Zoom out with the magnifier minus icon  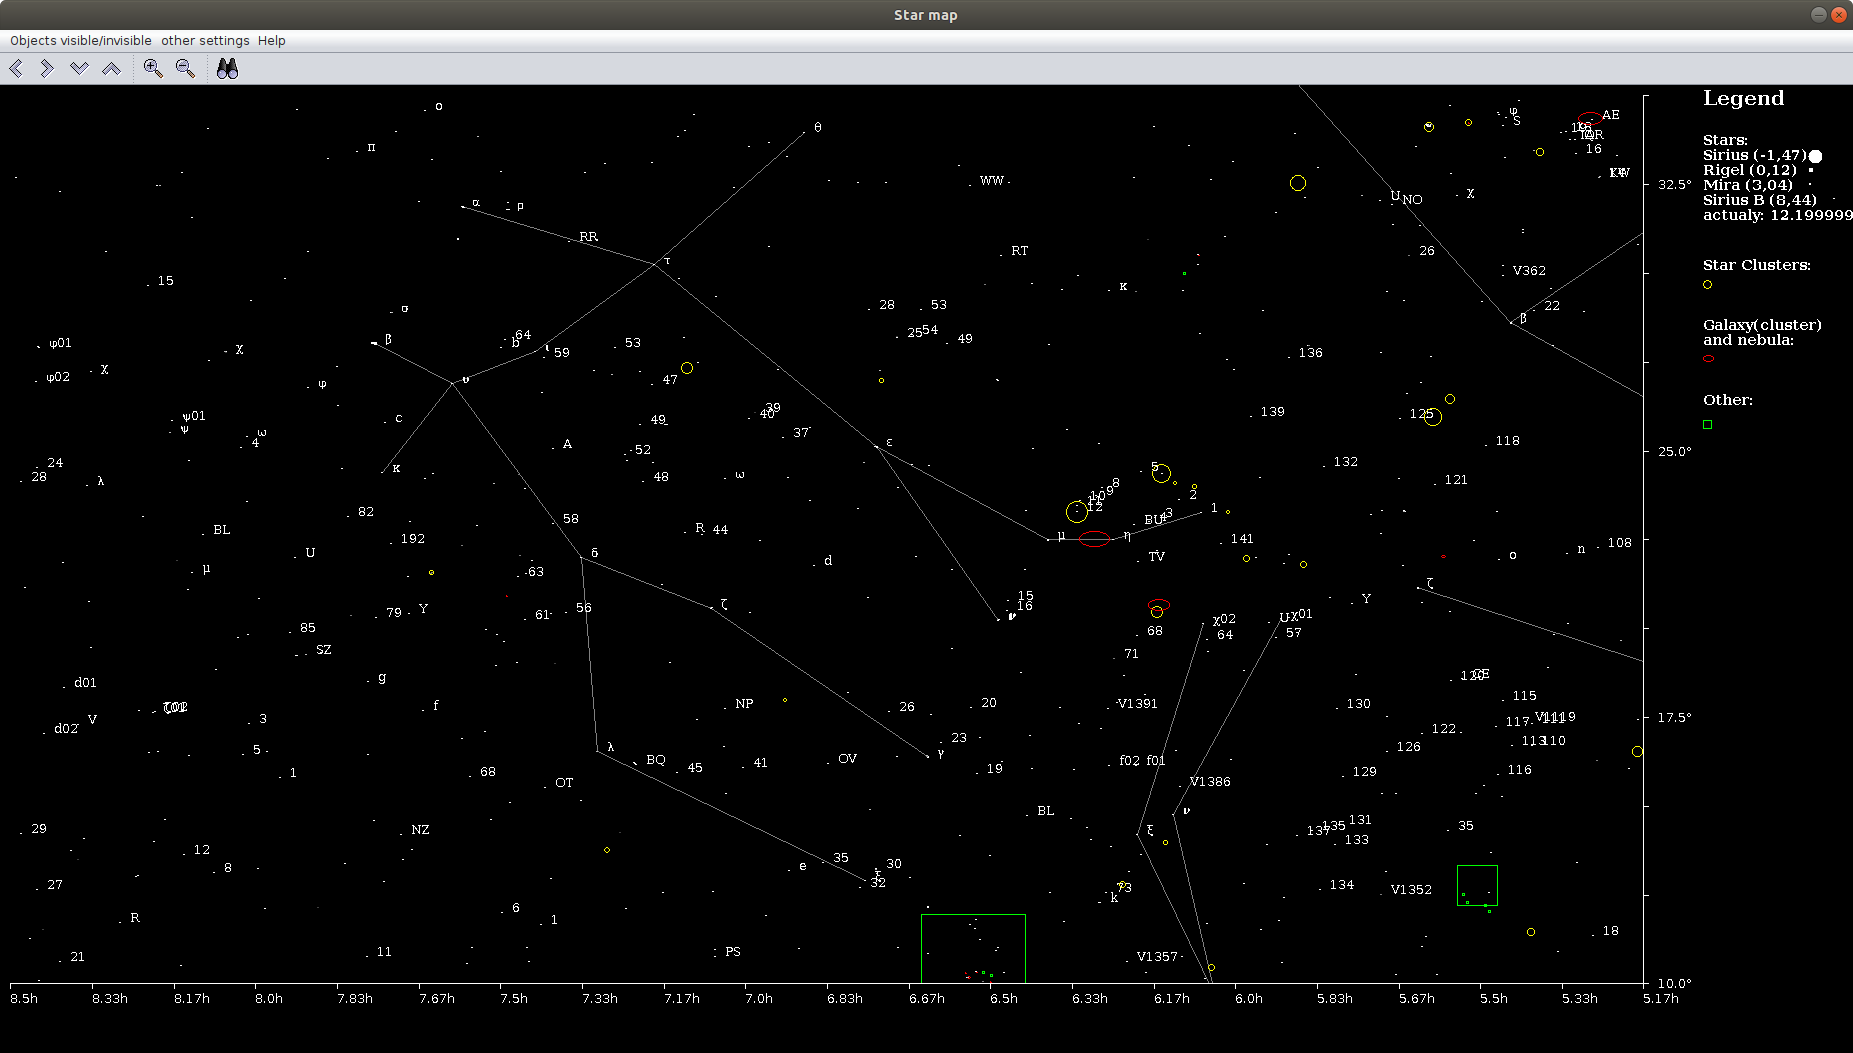pos(185,68)
